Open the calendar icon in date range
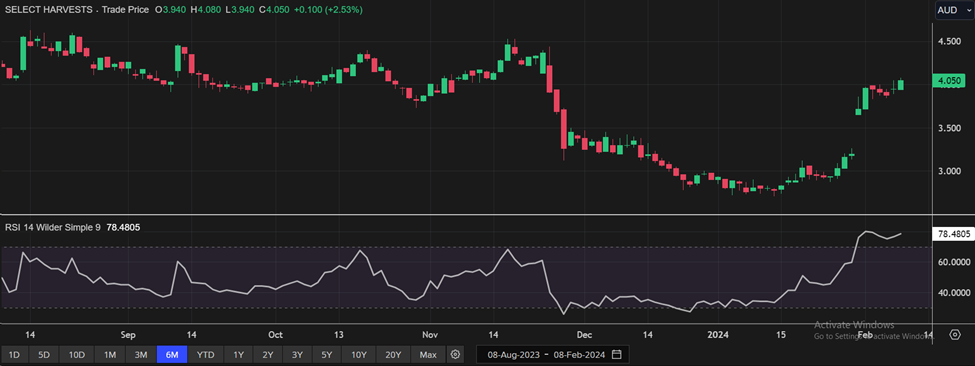This screenshot has width=975, height=366. click(x=616, y=355)
